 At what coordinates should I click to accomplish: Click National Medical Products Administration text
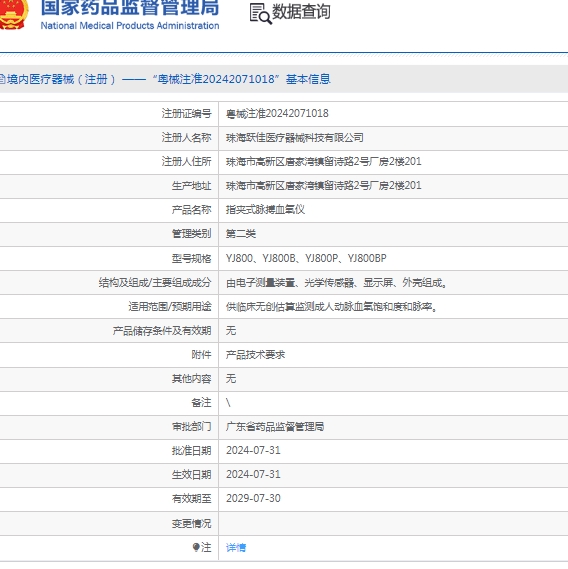130,26
